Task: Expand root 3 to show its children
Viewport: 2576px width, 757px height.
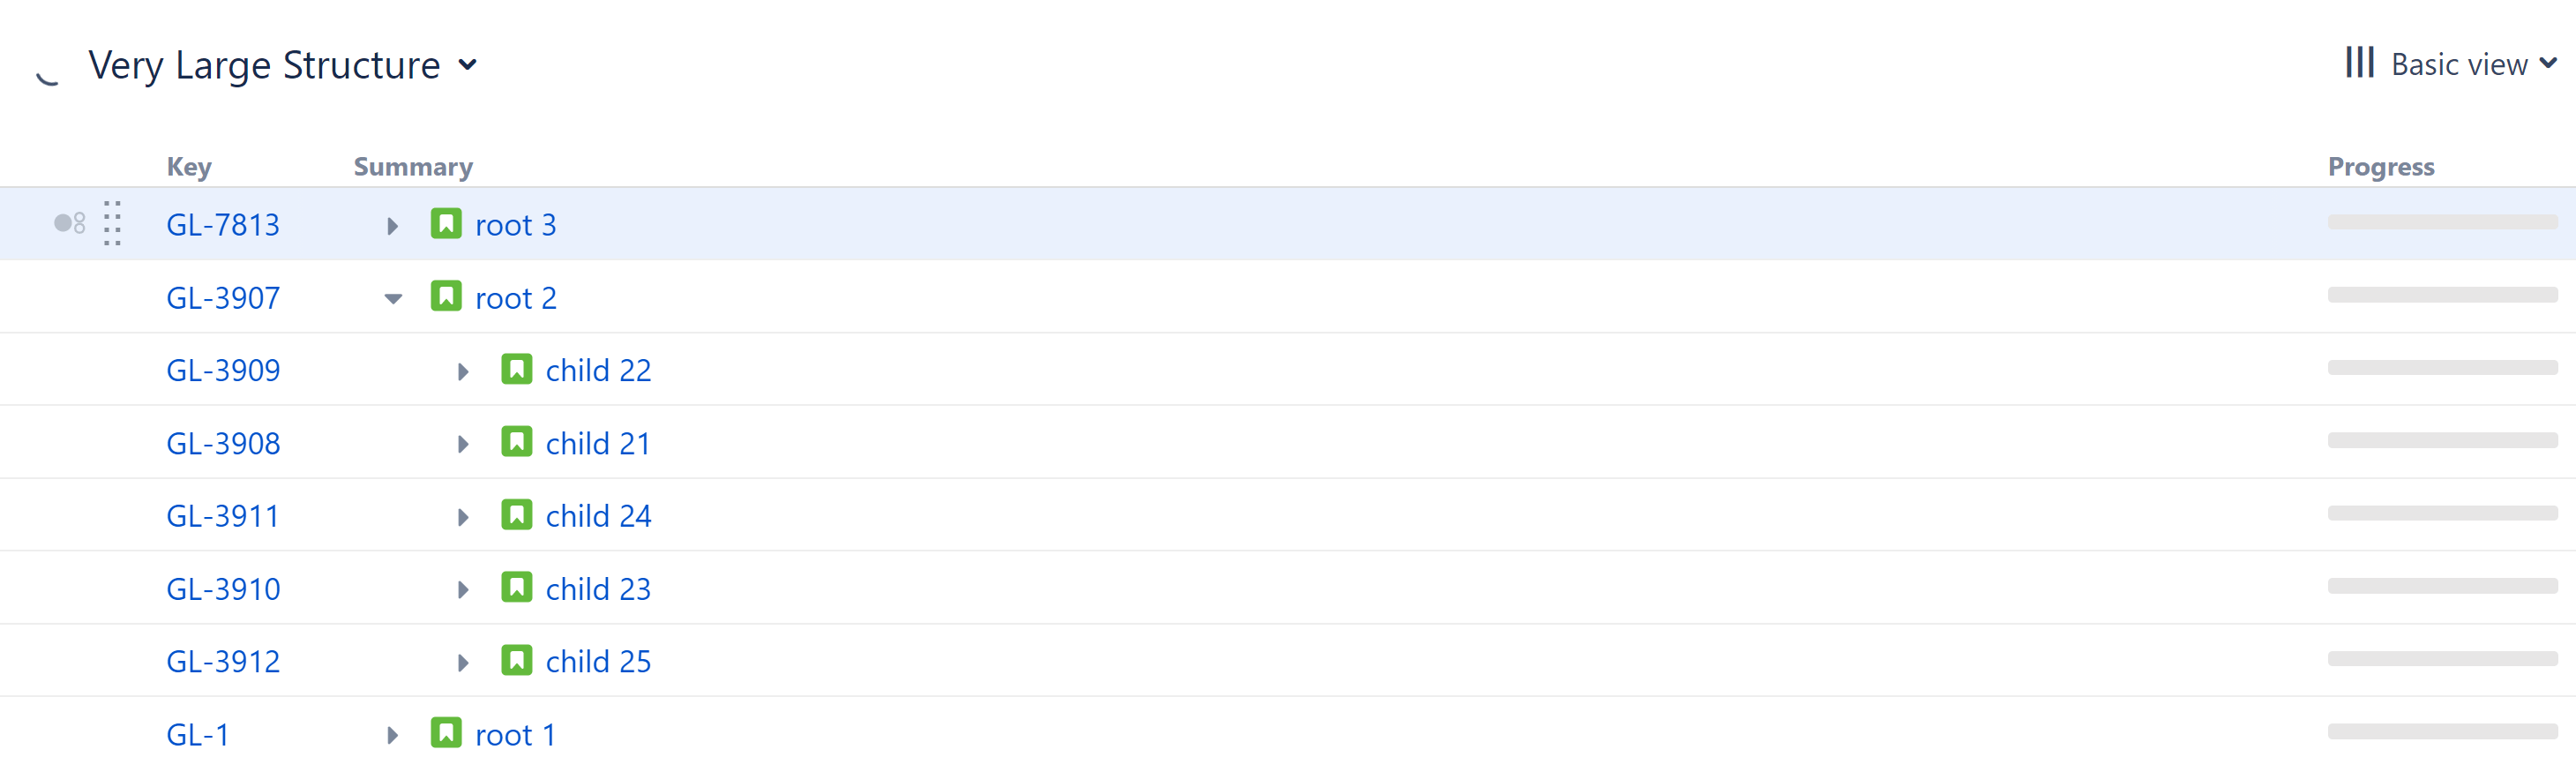Action: (392, 224)
